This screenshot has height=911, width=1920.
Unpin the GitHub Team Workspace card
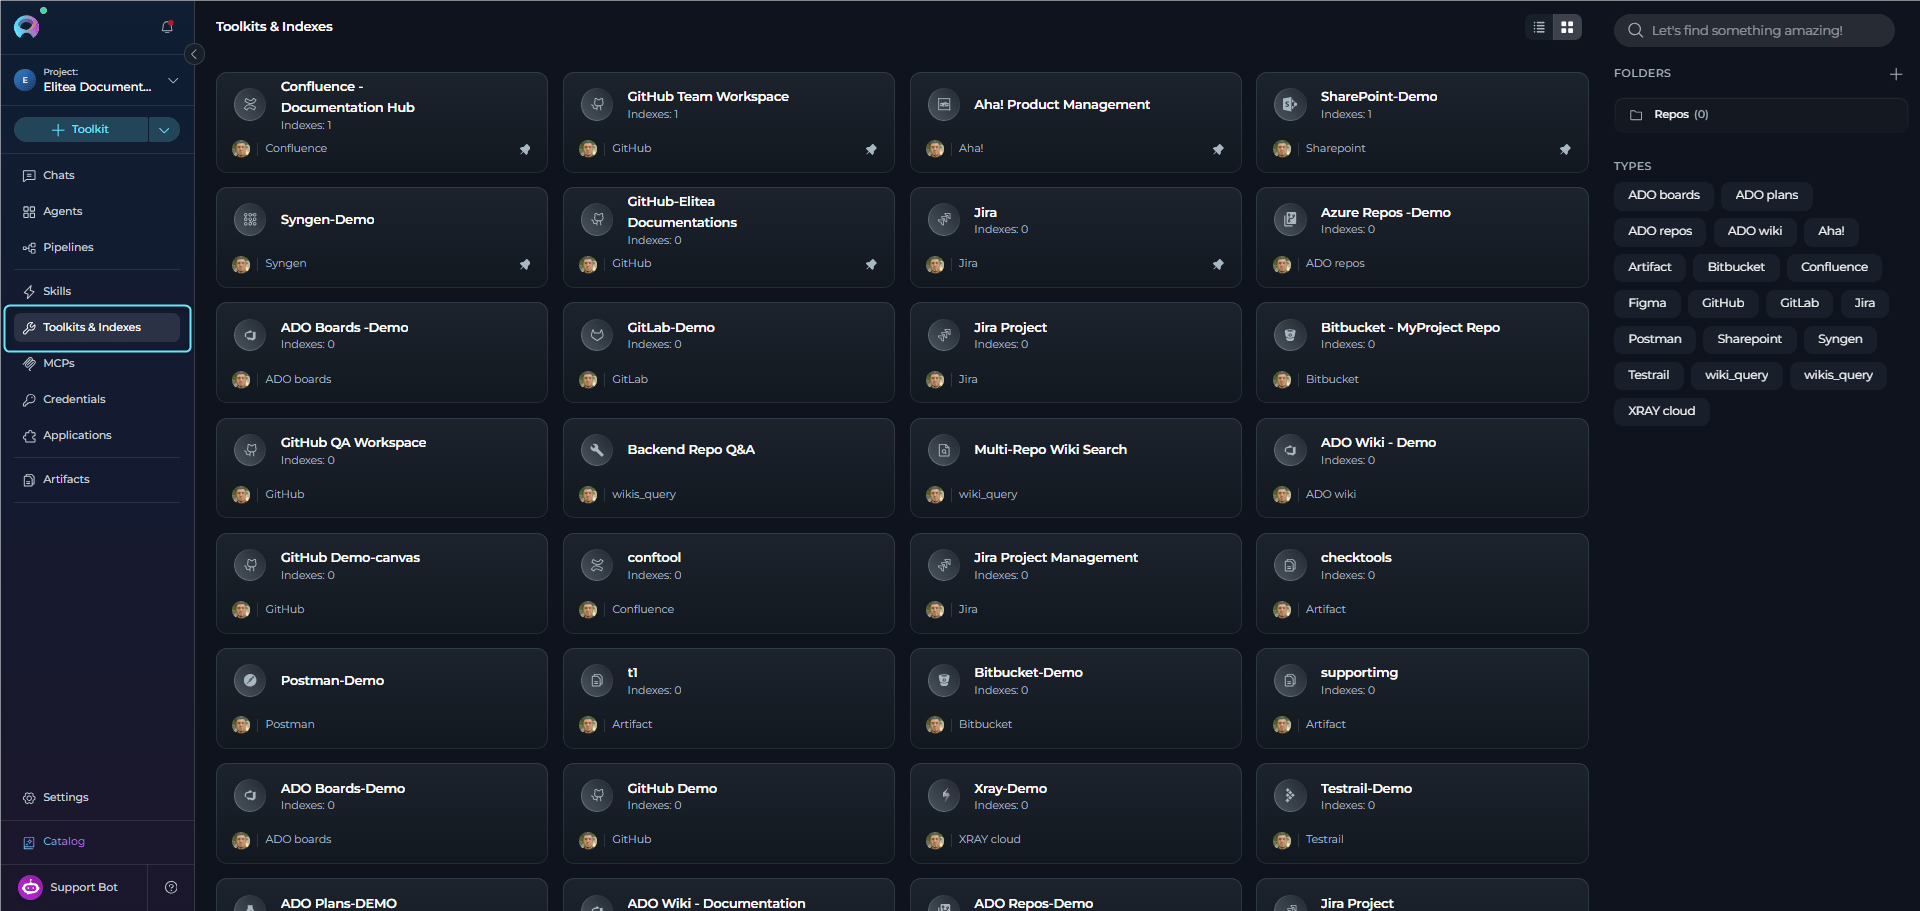point(871,149)
